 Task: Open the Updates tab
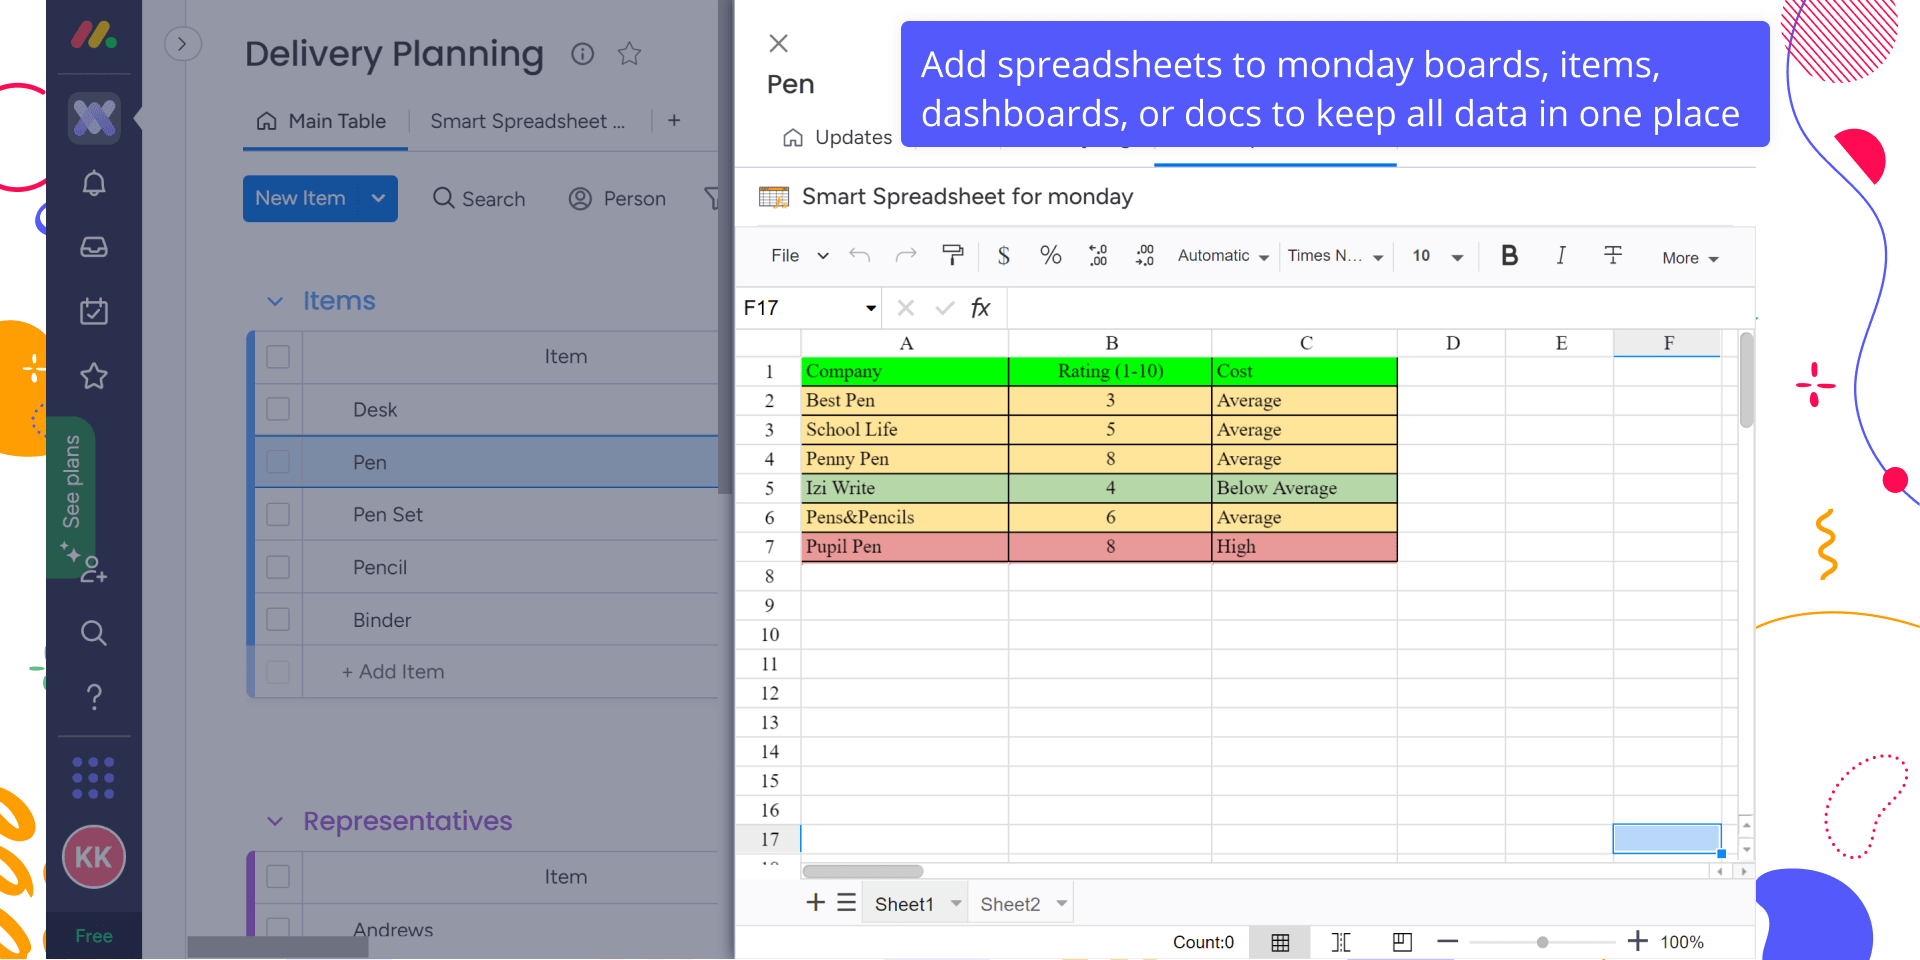[x=838, y=137]
